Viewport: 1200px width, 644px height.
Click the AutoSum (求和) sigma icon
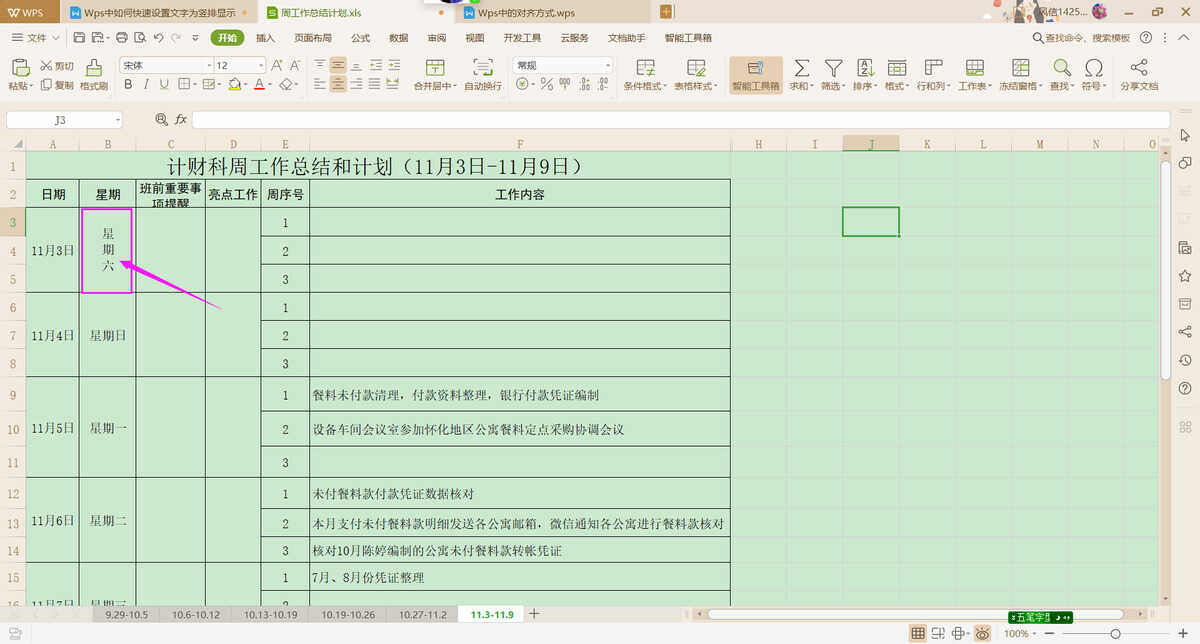(802, 67)
